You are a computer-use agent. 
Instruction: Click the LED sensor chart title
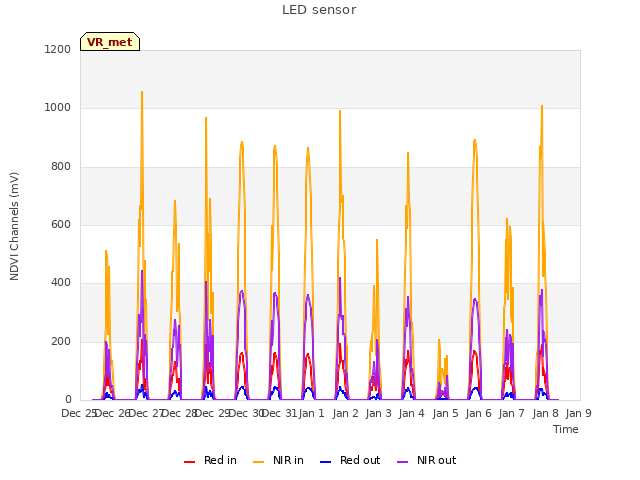click(x=319, y=10)
